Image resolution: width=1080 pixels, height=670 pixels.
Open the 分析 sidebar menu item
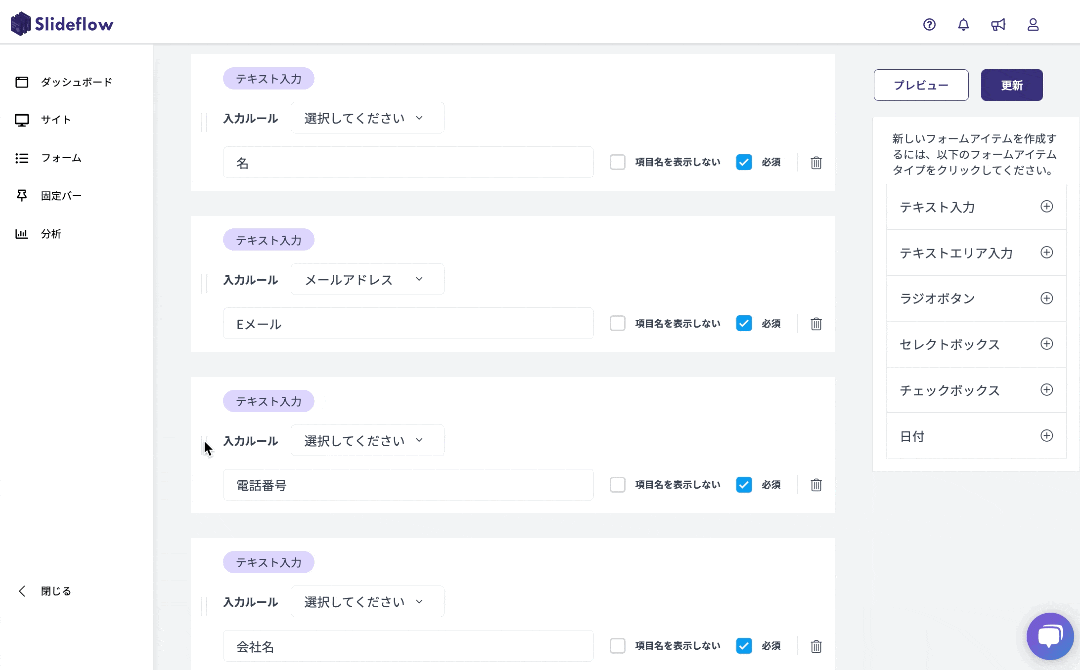(51, 234)
